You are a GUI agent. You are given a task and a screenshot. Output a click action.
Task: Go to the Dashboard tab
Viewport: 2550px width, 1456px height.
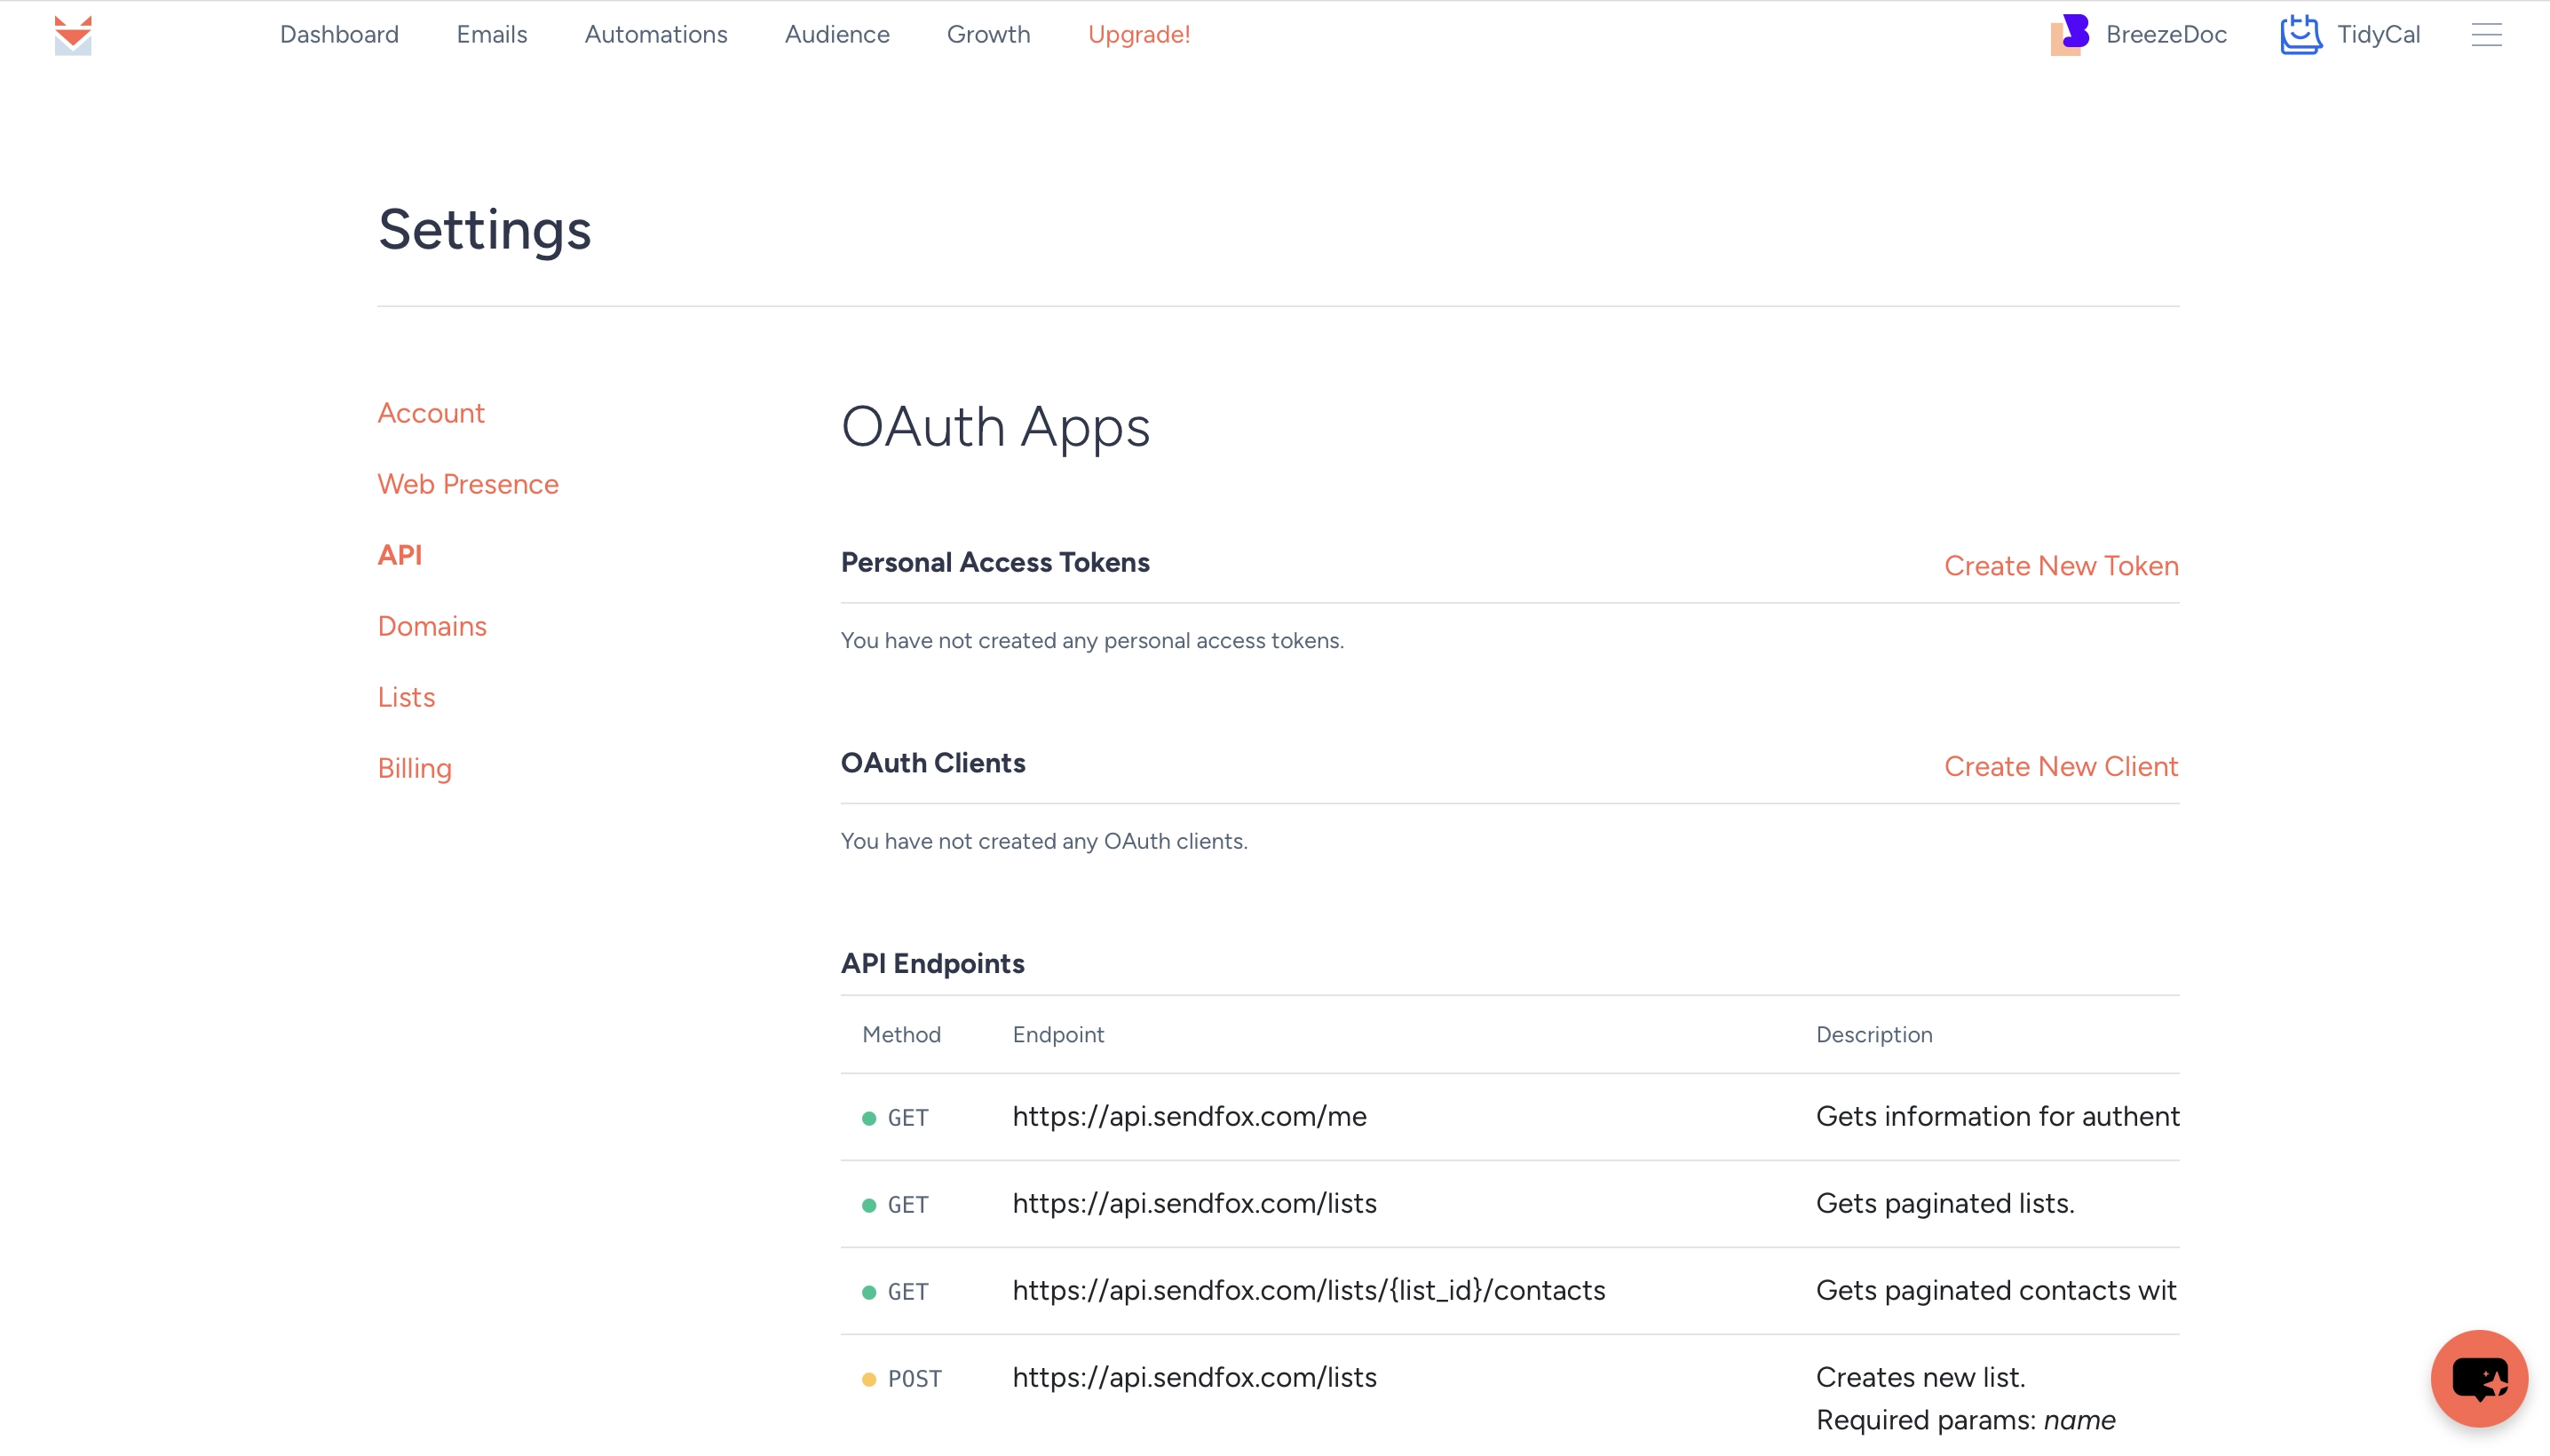click(339, 35)
